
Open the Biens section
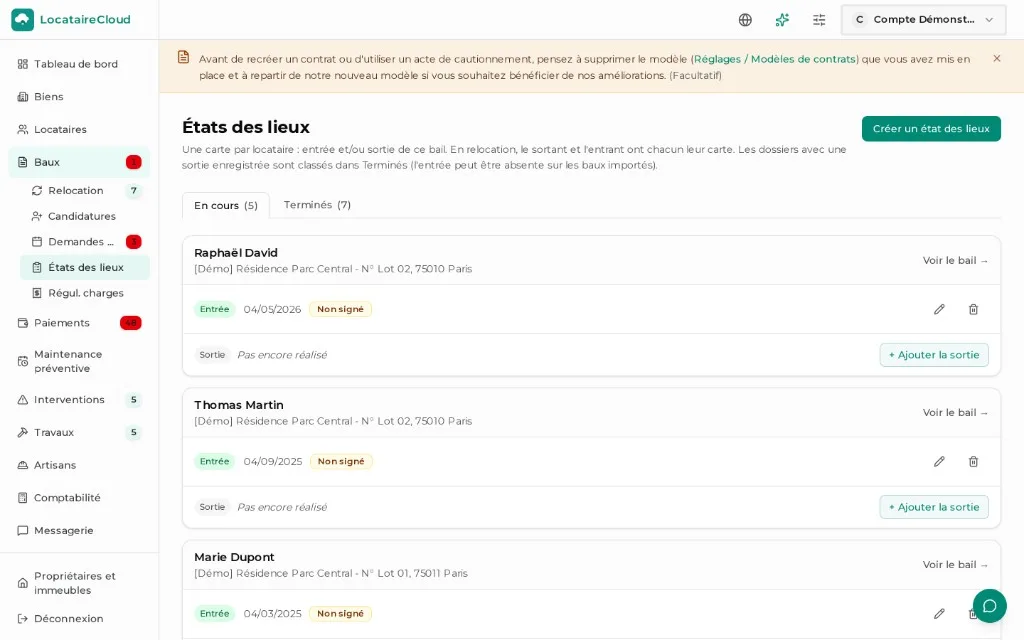tap(79, 97)
